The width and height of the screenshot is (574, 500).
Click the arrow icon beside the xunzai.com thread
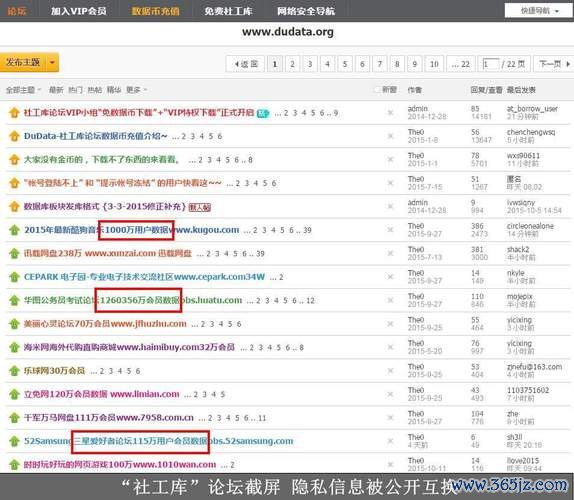click(14, 254)
